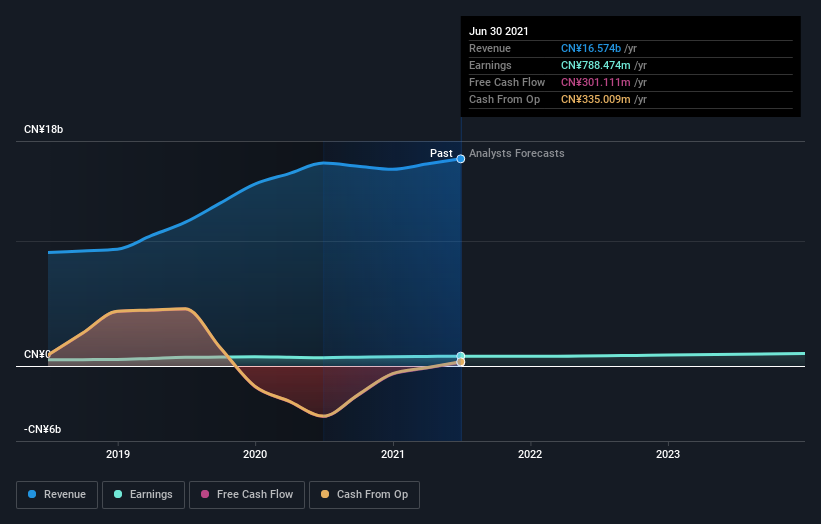This screenshot has width=821, height=524.
Task: Click the pink Free Cash Flow dot
Action: coord(205,494)
